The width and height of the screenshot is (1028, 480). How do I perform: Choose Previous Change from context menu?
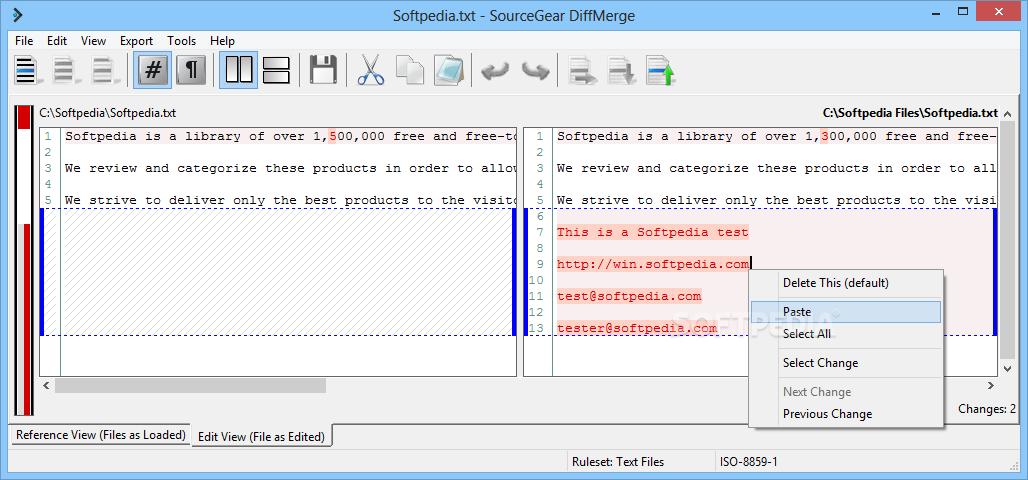coord(846,414)
